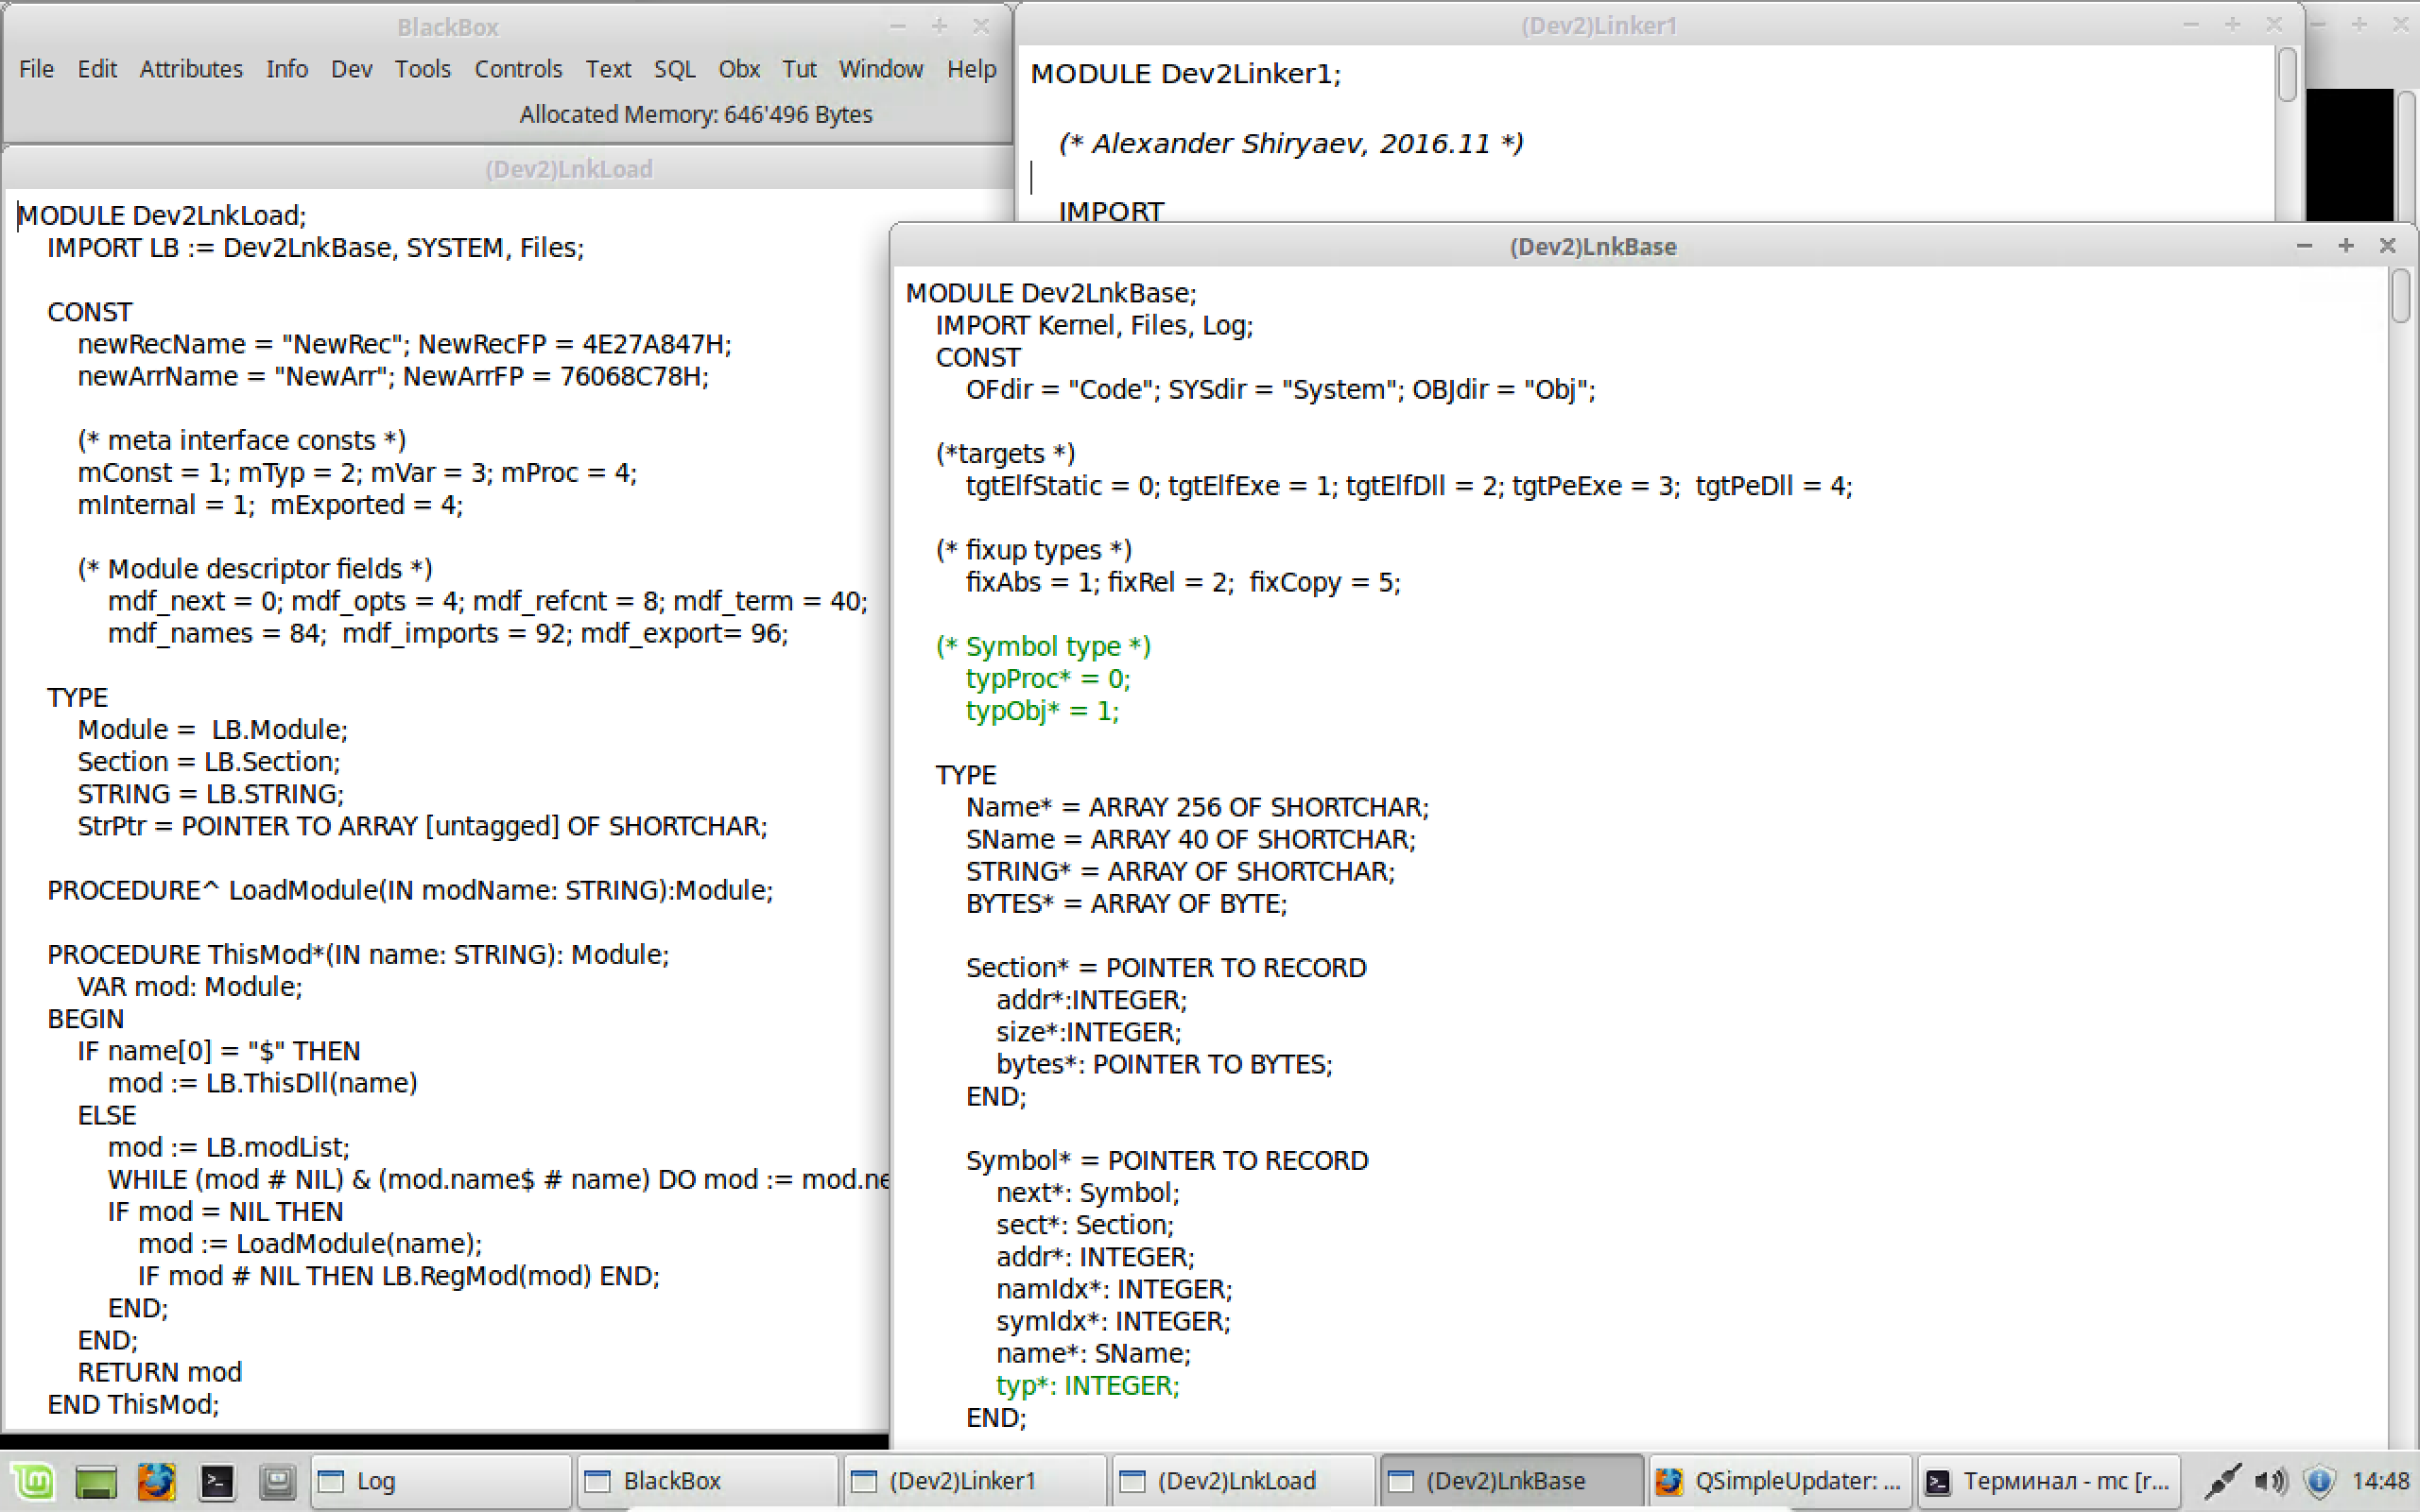Image resolution: width=2420 pixels, height=1512 pixels.
Task: Click the LnkBase window vertical scrollbar thumb
Action: tap(2401, 297)
